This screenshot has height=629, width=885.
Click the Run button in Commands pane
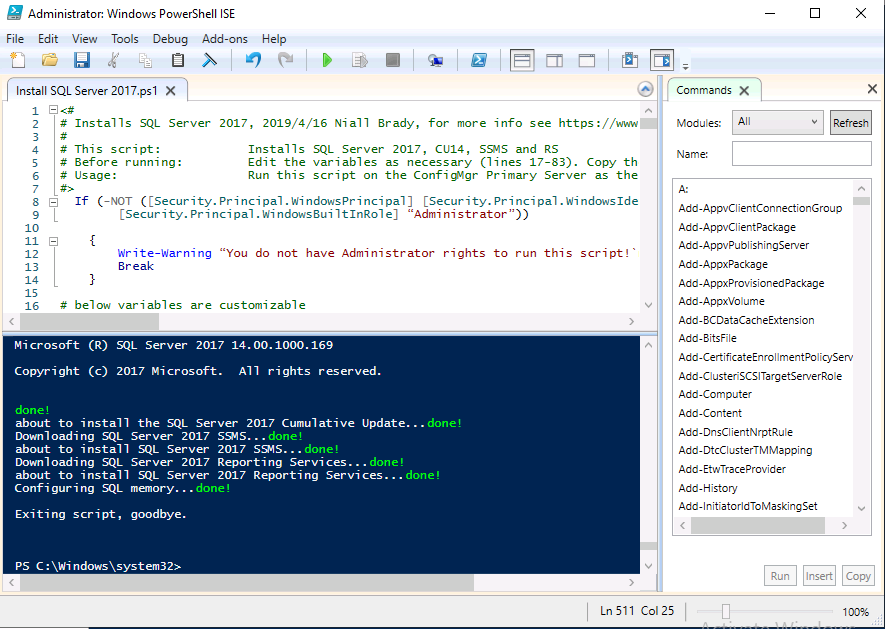tap(780, 576)
